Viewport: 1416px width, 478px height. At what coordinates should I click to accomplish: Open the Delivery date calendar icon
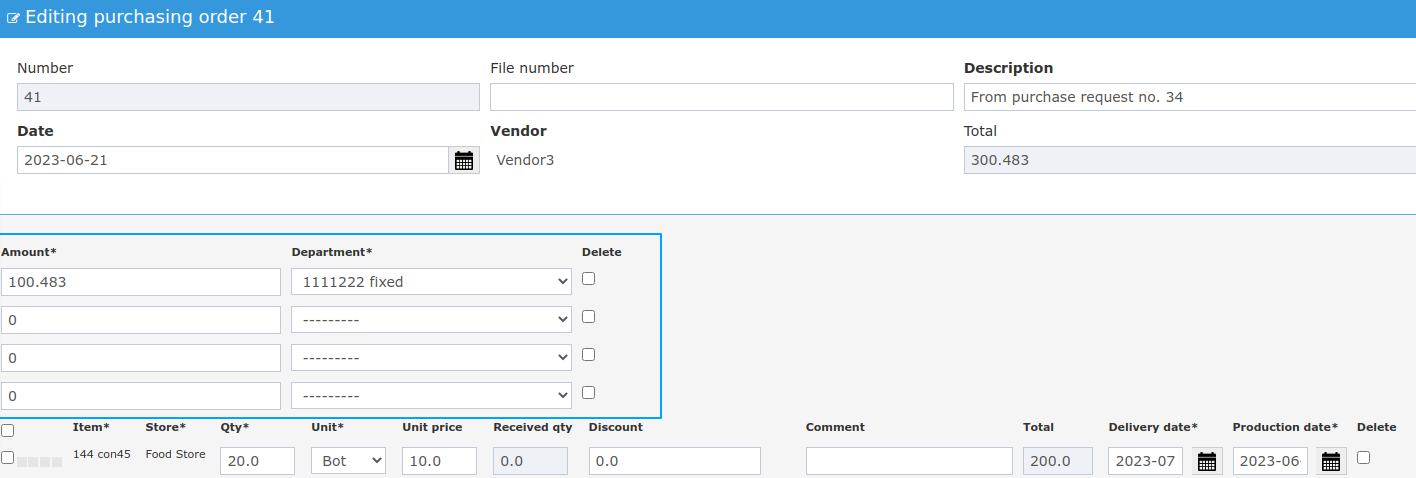(x=1207, y=461)
